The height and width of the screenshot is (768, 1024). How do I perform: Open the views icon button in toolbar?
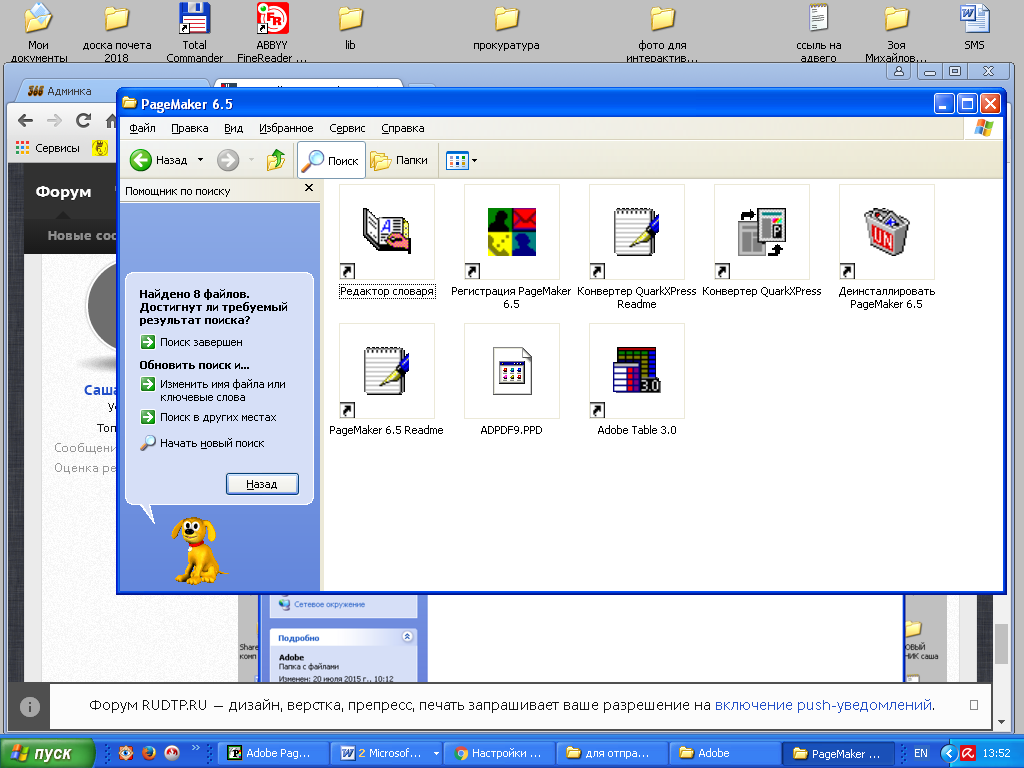[x=457, y=160]
